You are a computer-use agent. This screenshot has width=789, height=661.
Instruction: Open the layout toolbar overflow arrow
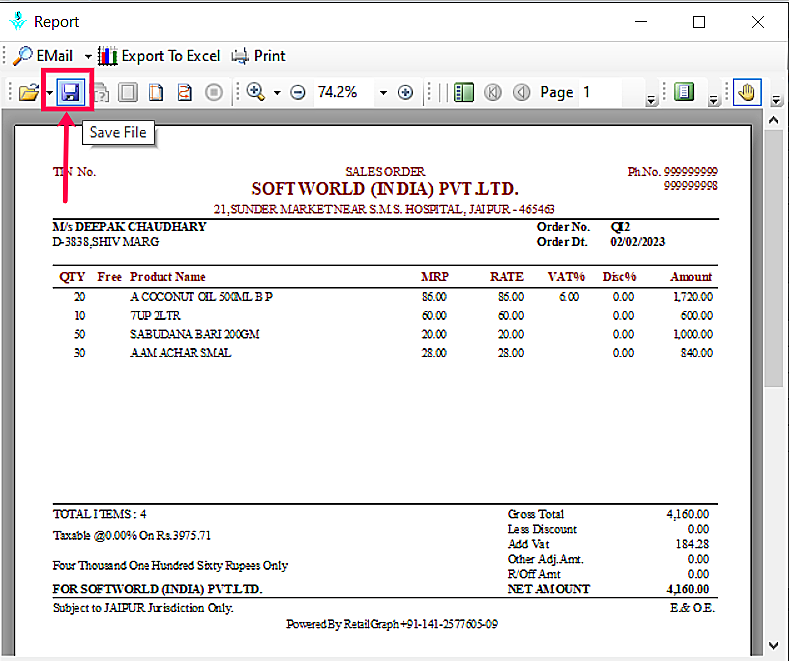(713, 100)
